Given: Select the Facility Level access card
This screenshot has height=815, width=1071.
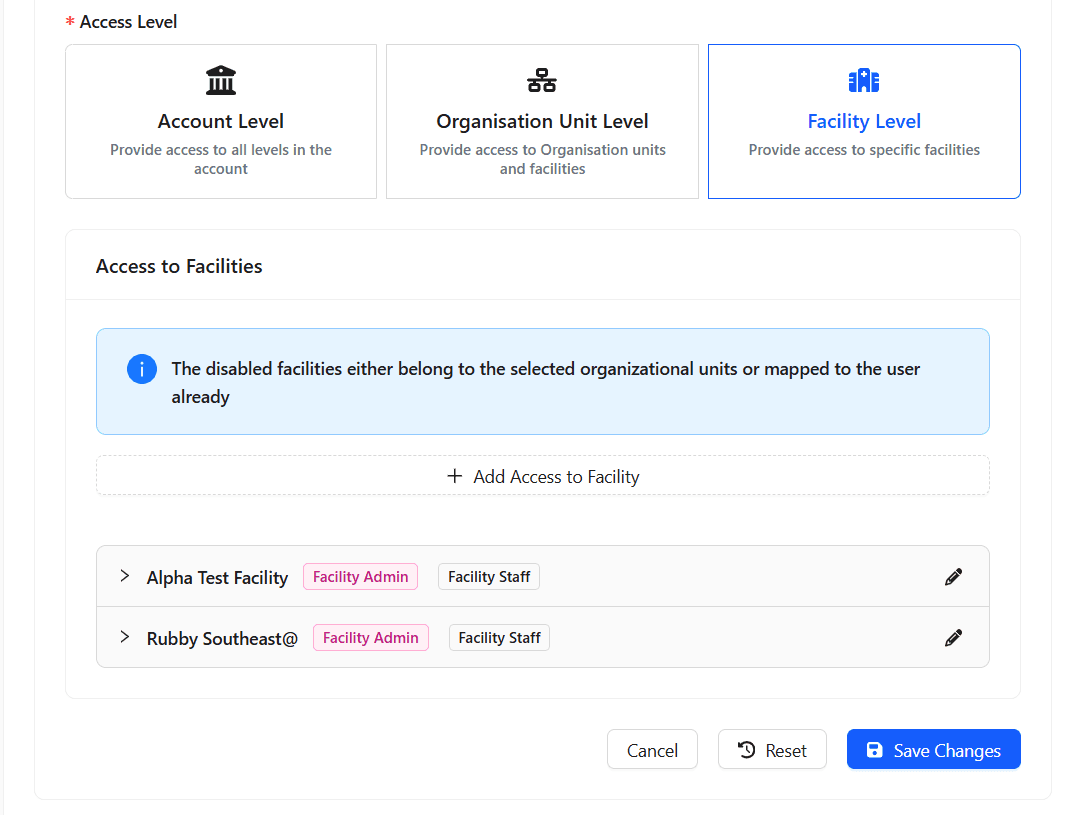Looking at the screenshot, I should (x=864, y=122).
